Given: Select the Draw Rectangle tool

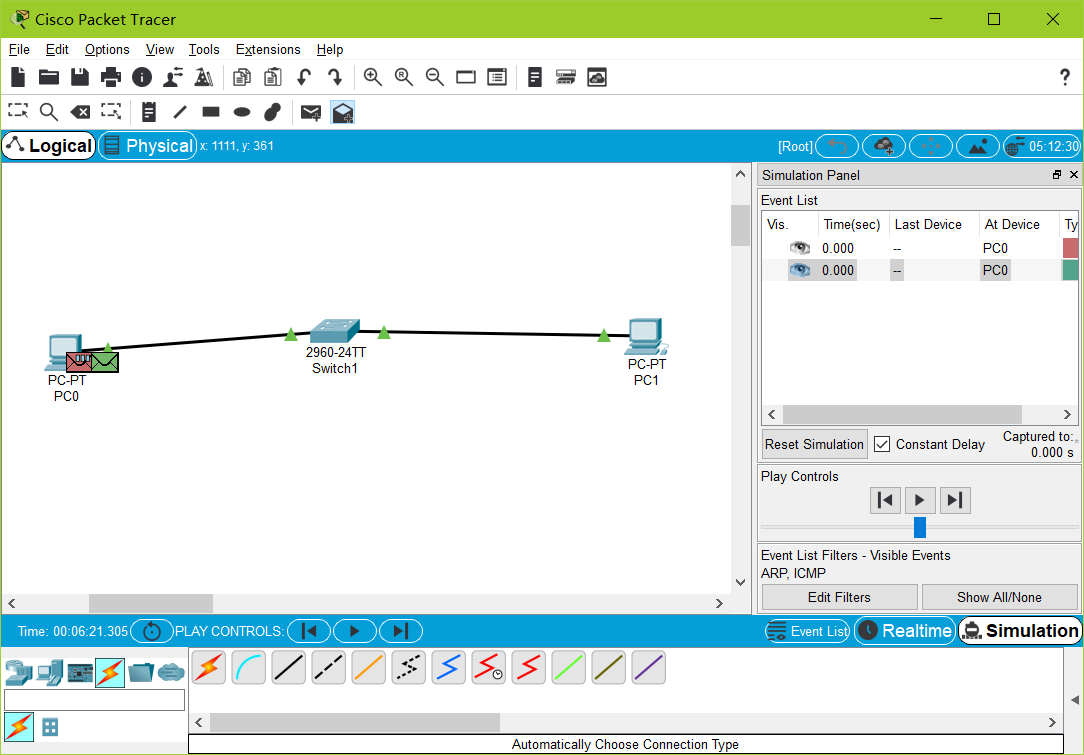Looking at the screenshot, I should tap(211, 112).
